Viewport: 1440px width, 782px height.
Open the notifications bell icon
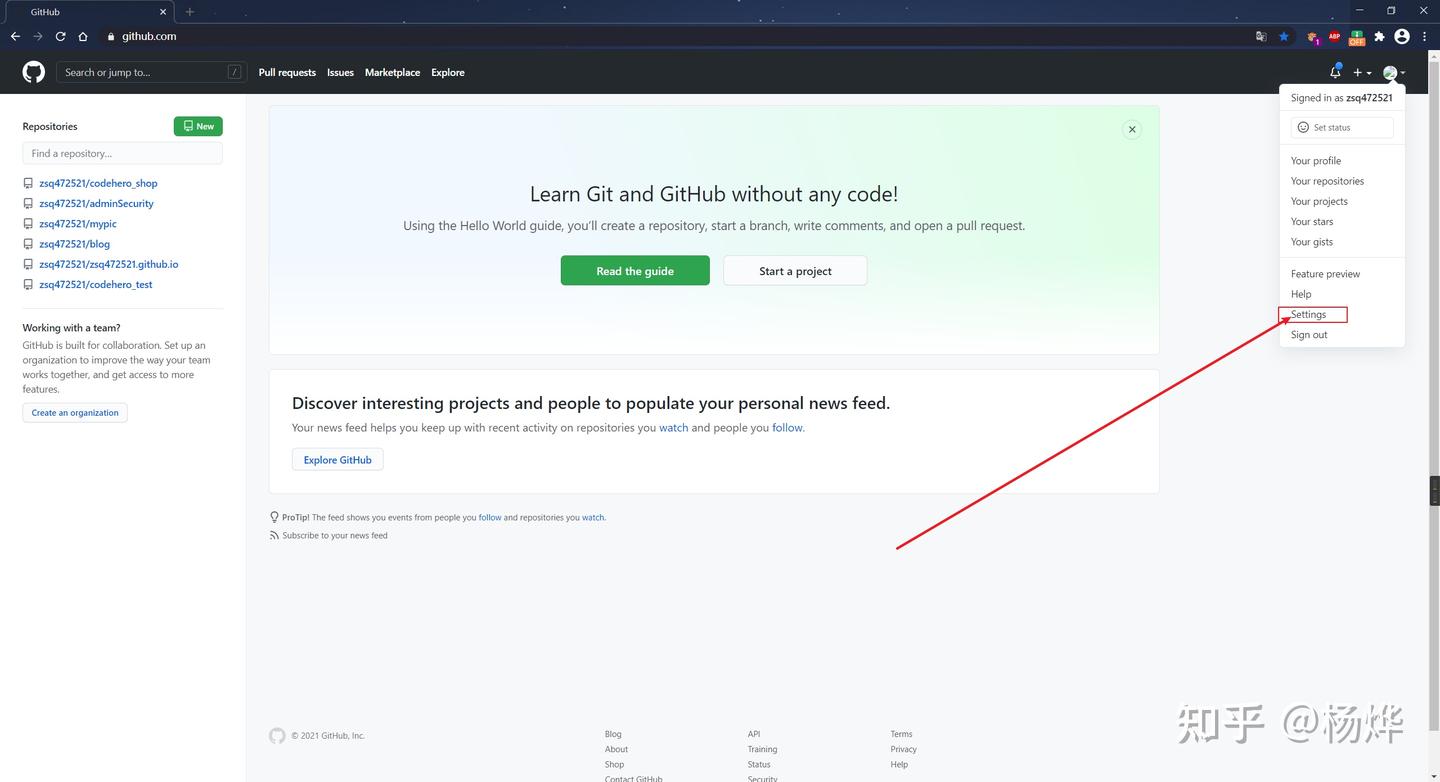[x=1333, y=71]
